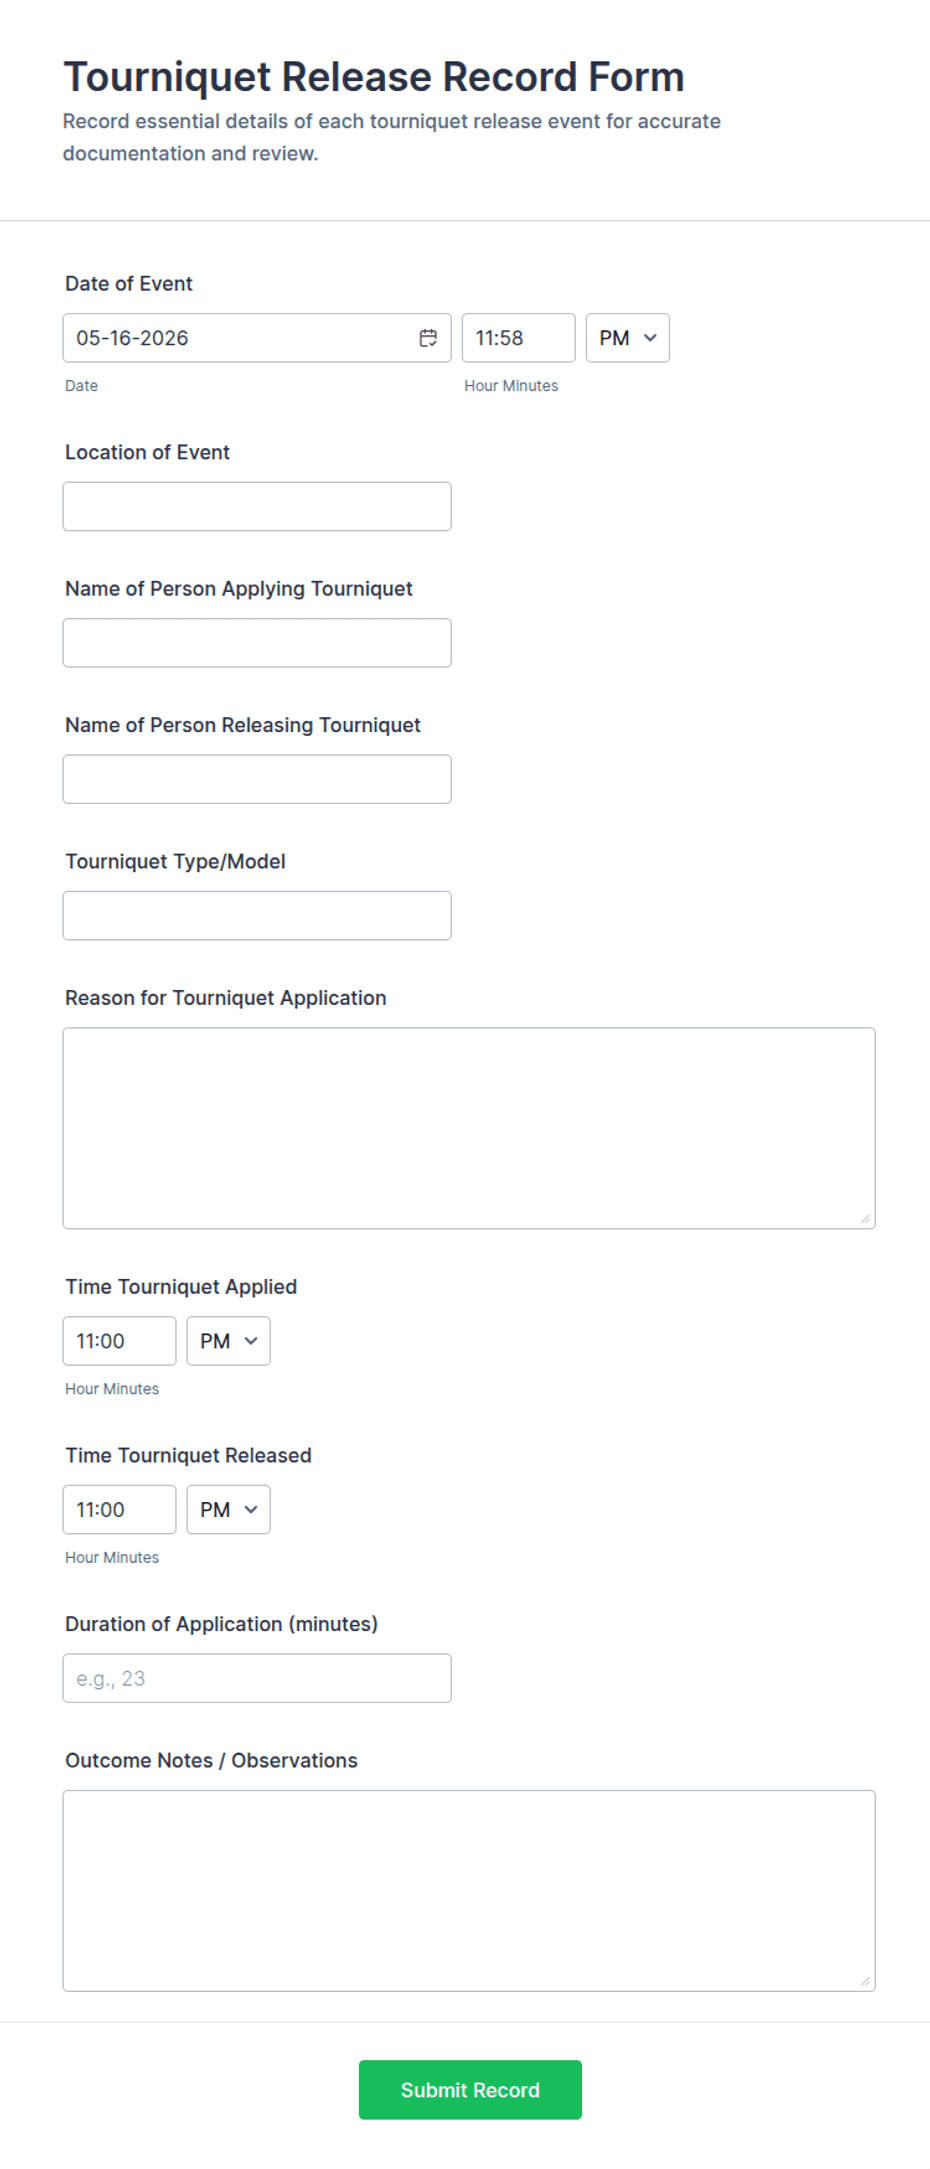Click the Duration of Application minutes field
The image size is (930, 2169).
pos(257,1678)
